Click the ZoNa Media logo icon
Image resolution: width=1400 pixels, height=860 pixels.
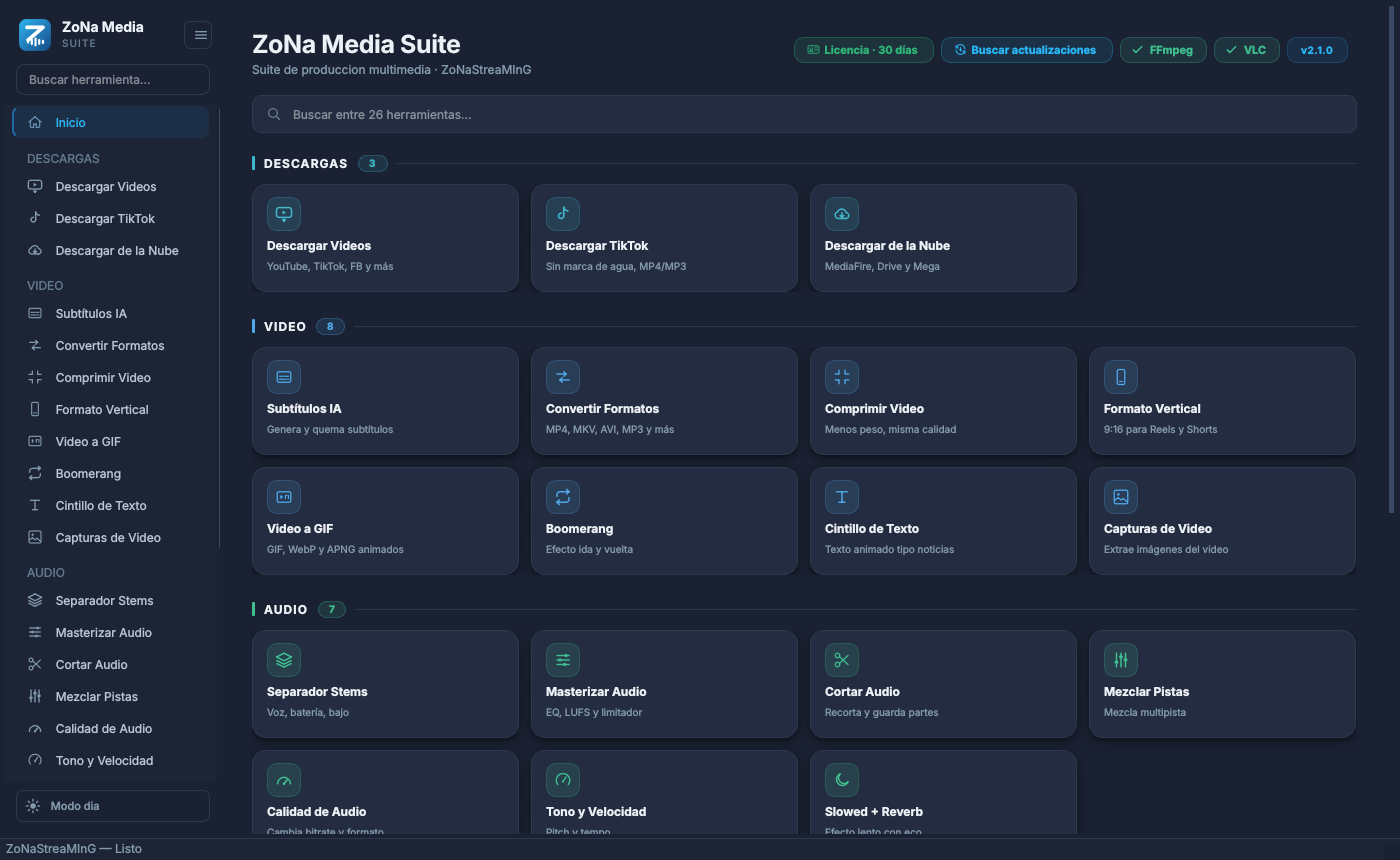pyautogui.click(x=35, y=35)
